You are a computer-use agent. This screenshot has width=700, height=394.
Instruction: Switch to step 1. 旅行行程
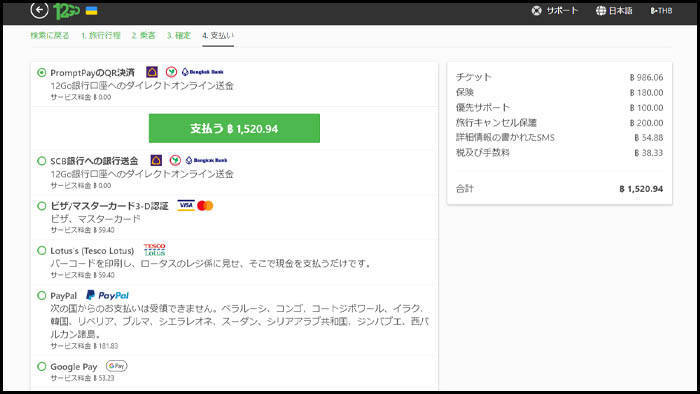coord(101,36)
